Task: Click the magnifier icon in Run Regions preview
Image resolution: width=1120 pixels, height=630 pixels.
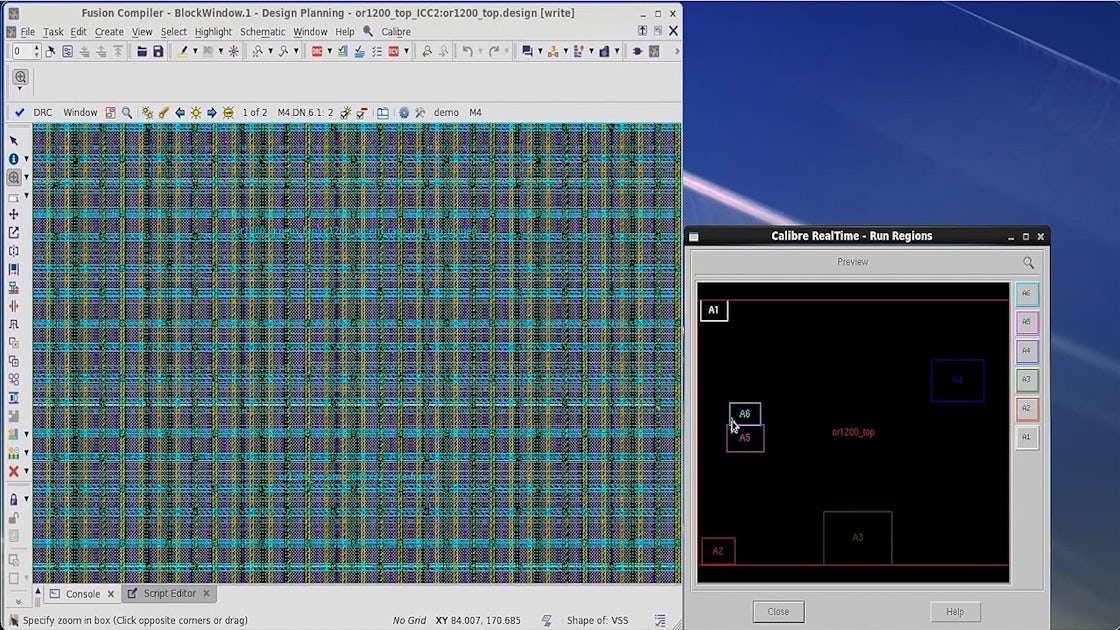Action: 1028,263
